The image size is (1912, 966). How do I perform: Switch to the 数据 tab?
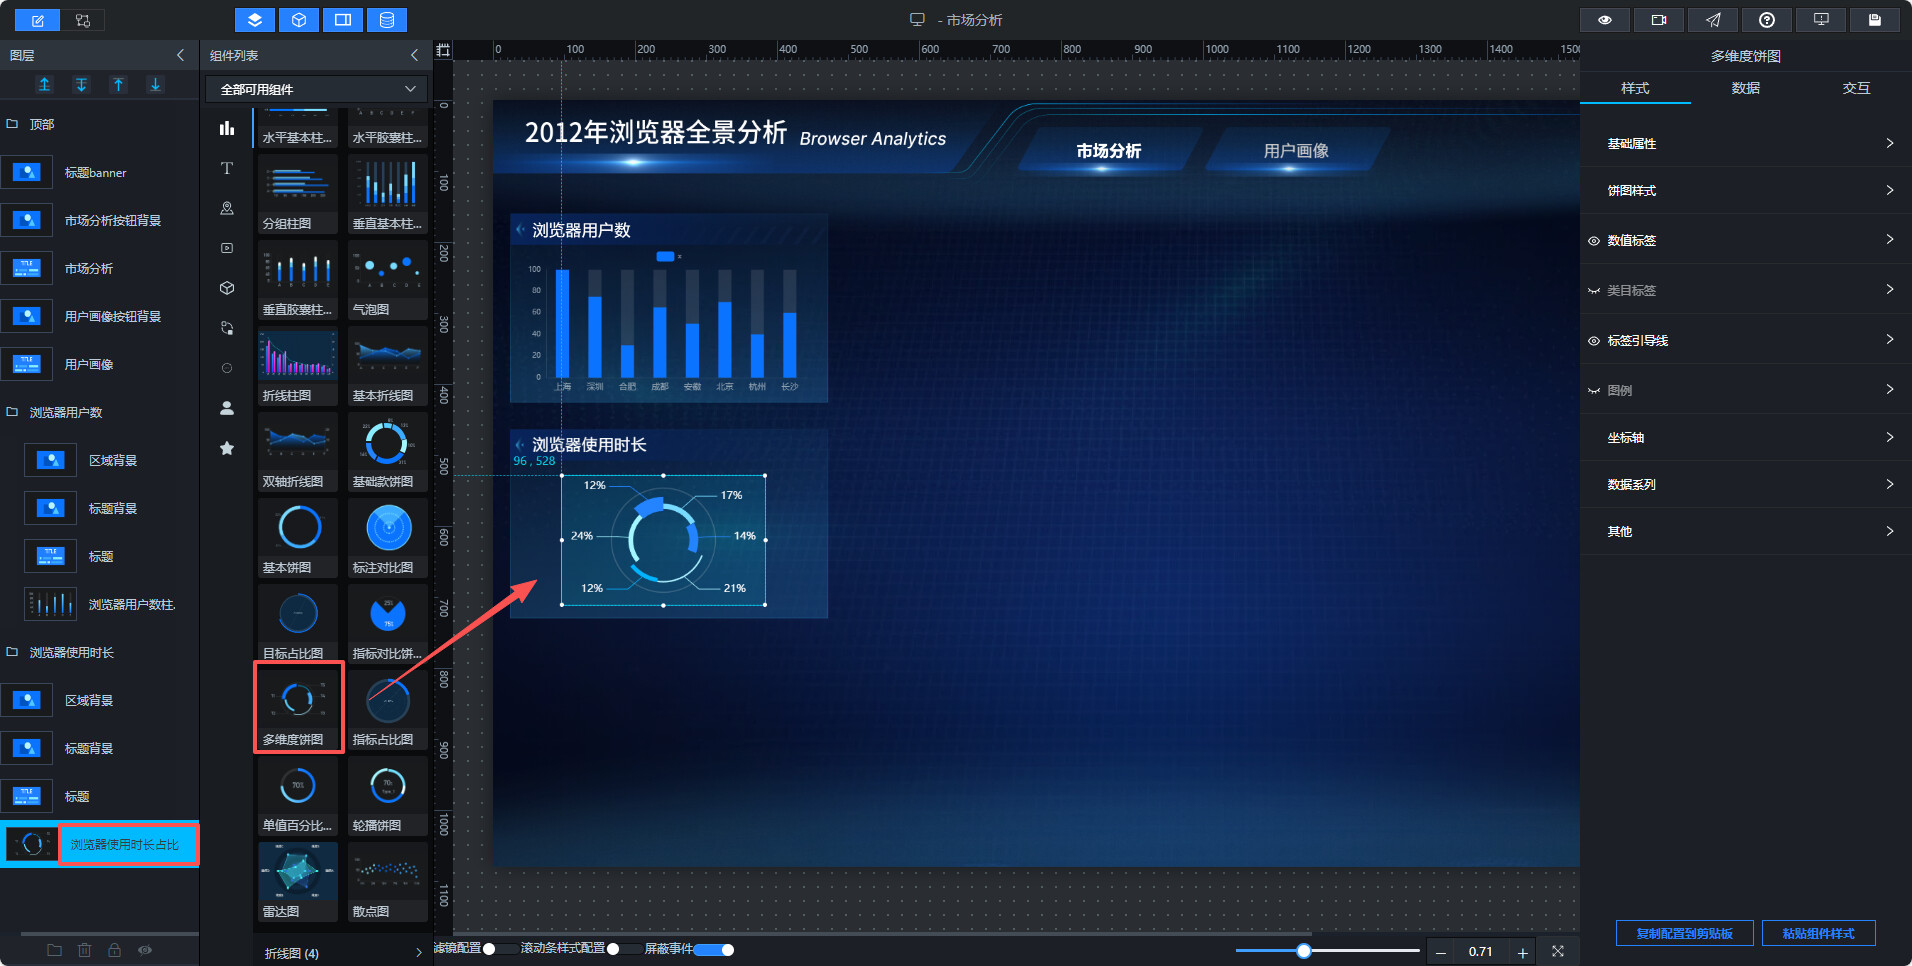pos(1746,88)
